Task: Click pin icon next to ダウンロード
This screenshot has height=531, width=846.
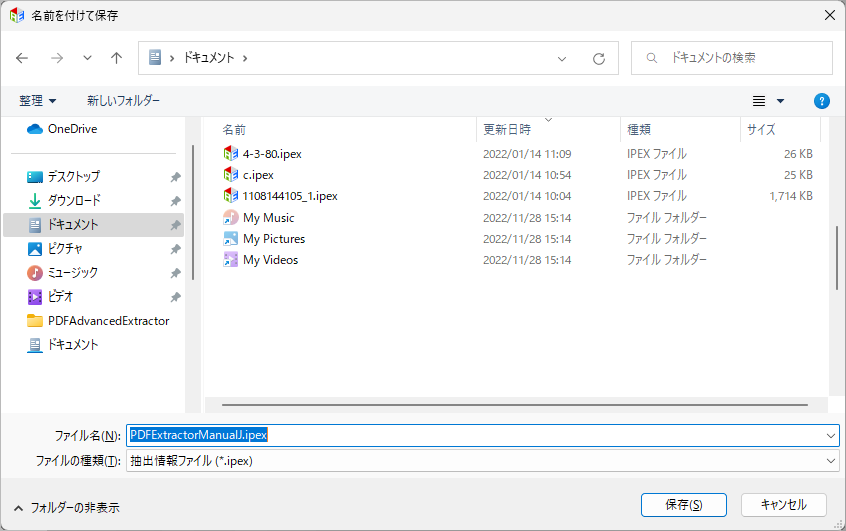Action: point(175,201)
